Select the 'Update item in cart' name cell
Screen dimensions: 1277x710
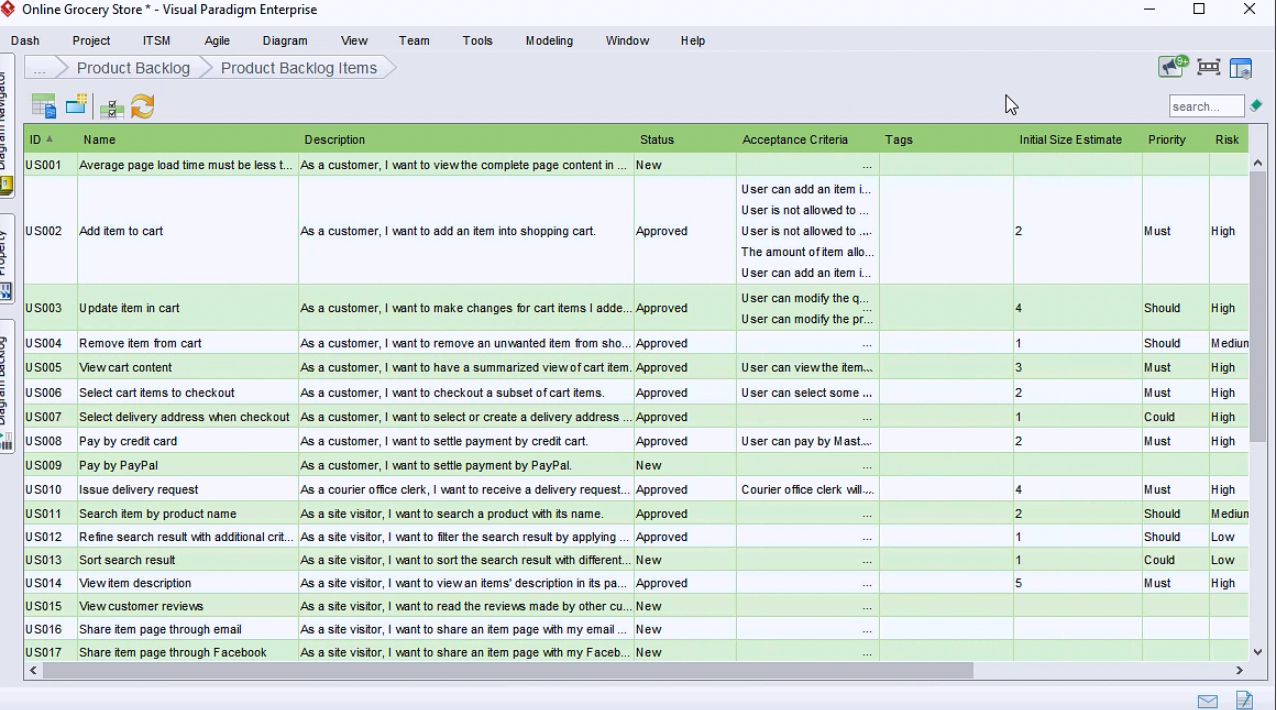[x=188, y=308]
